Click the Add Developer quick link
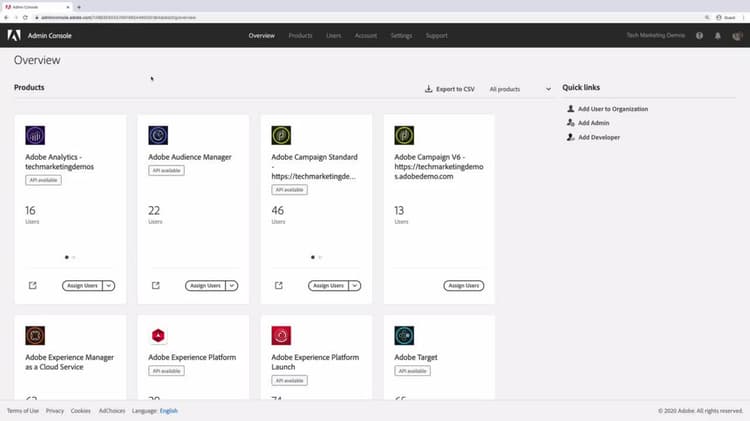Viewport: 750px width, 421px height. click(599, 137)
